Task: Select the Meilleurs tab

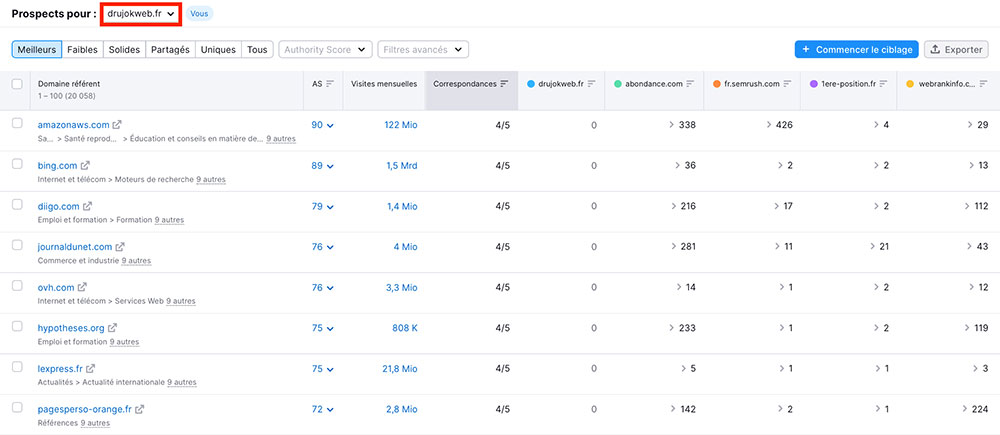Action: pos(36,50)
